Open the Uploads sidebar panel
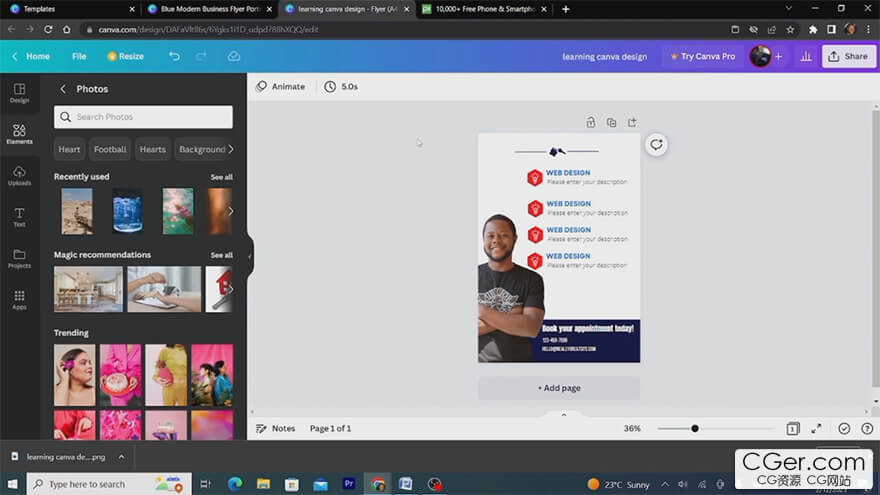The height and width of the screenshot is (495, 880). (x=19, y=175)
